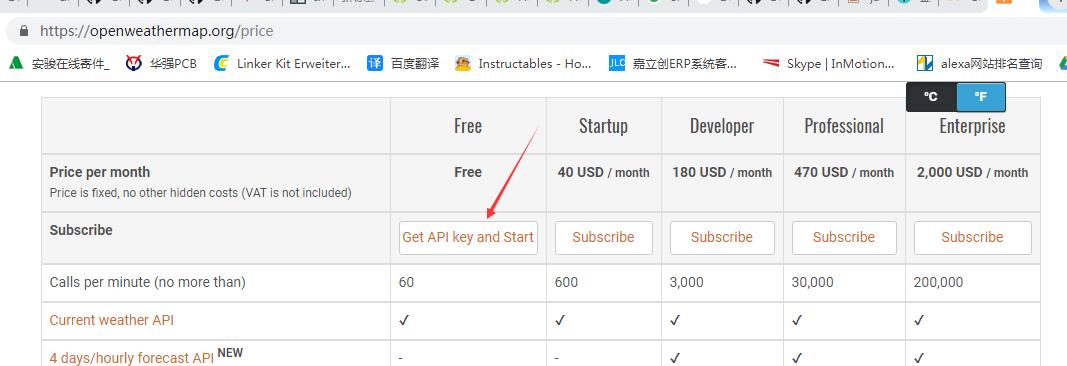Image resolution: width=1067 pixels, height=366 pixels.
Task: Click the 40 USD / month price
Action: (604, 173)
